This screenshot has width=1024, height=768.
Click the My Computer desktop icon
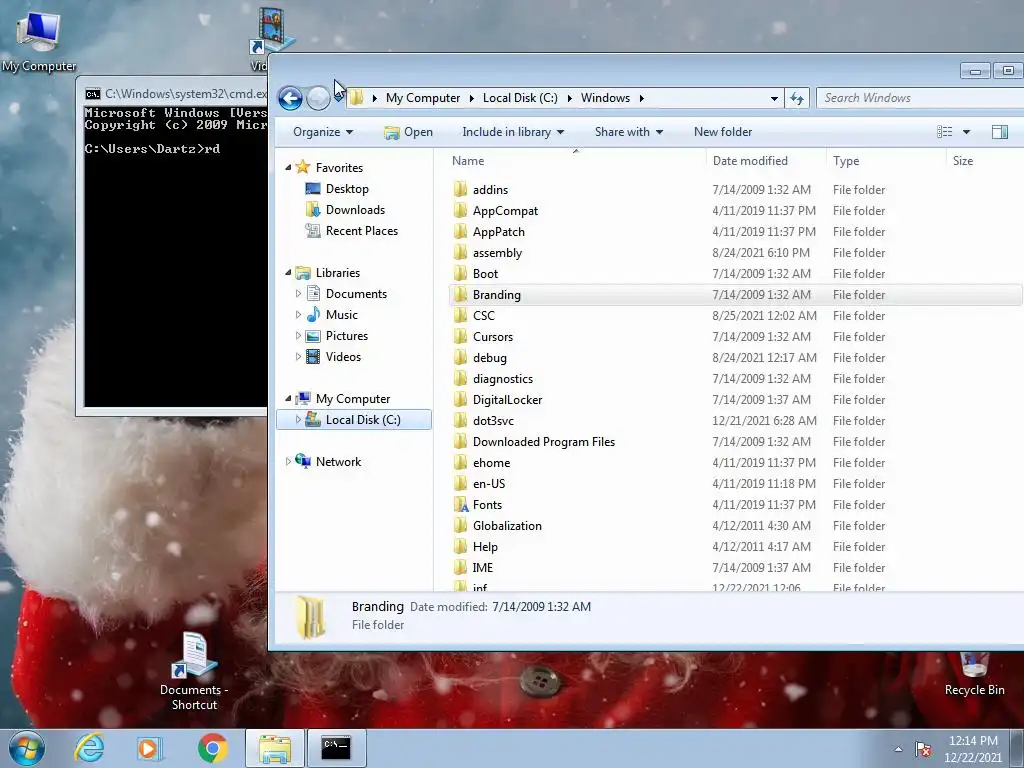coord(39,40)
